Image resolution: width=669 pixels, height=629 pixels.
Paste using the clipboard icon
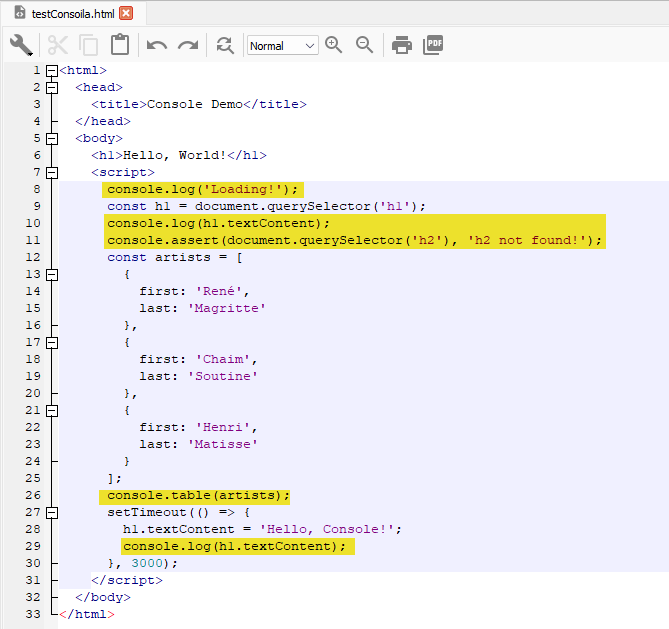pos(120,45)
